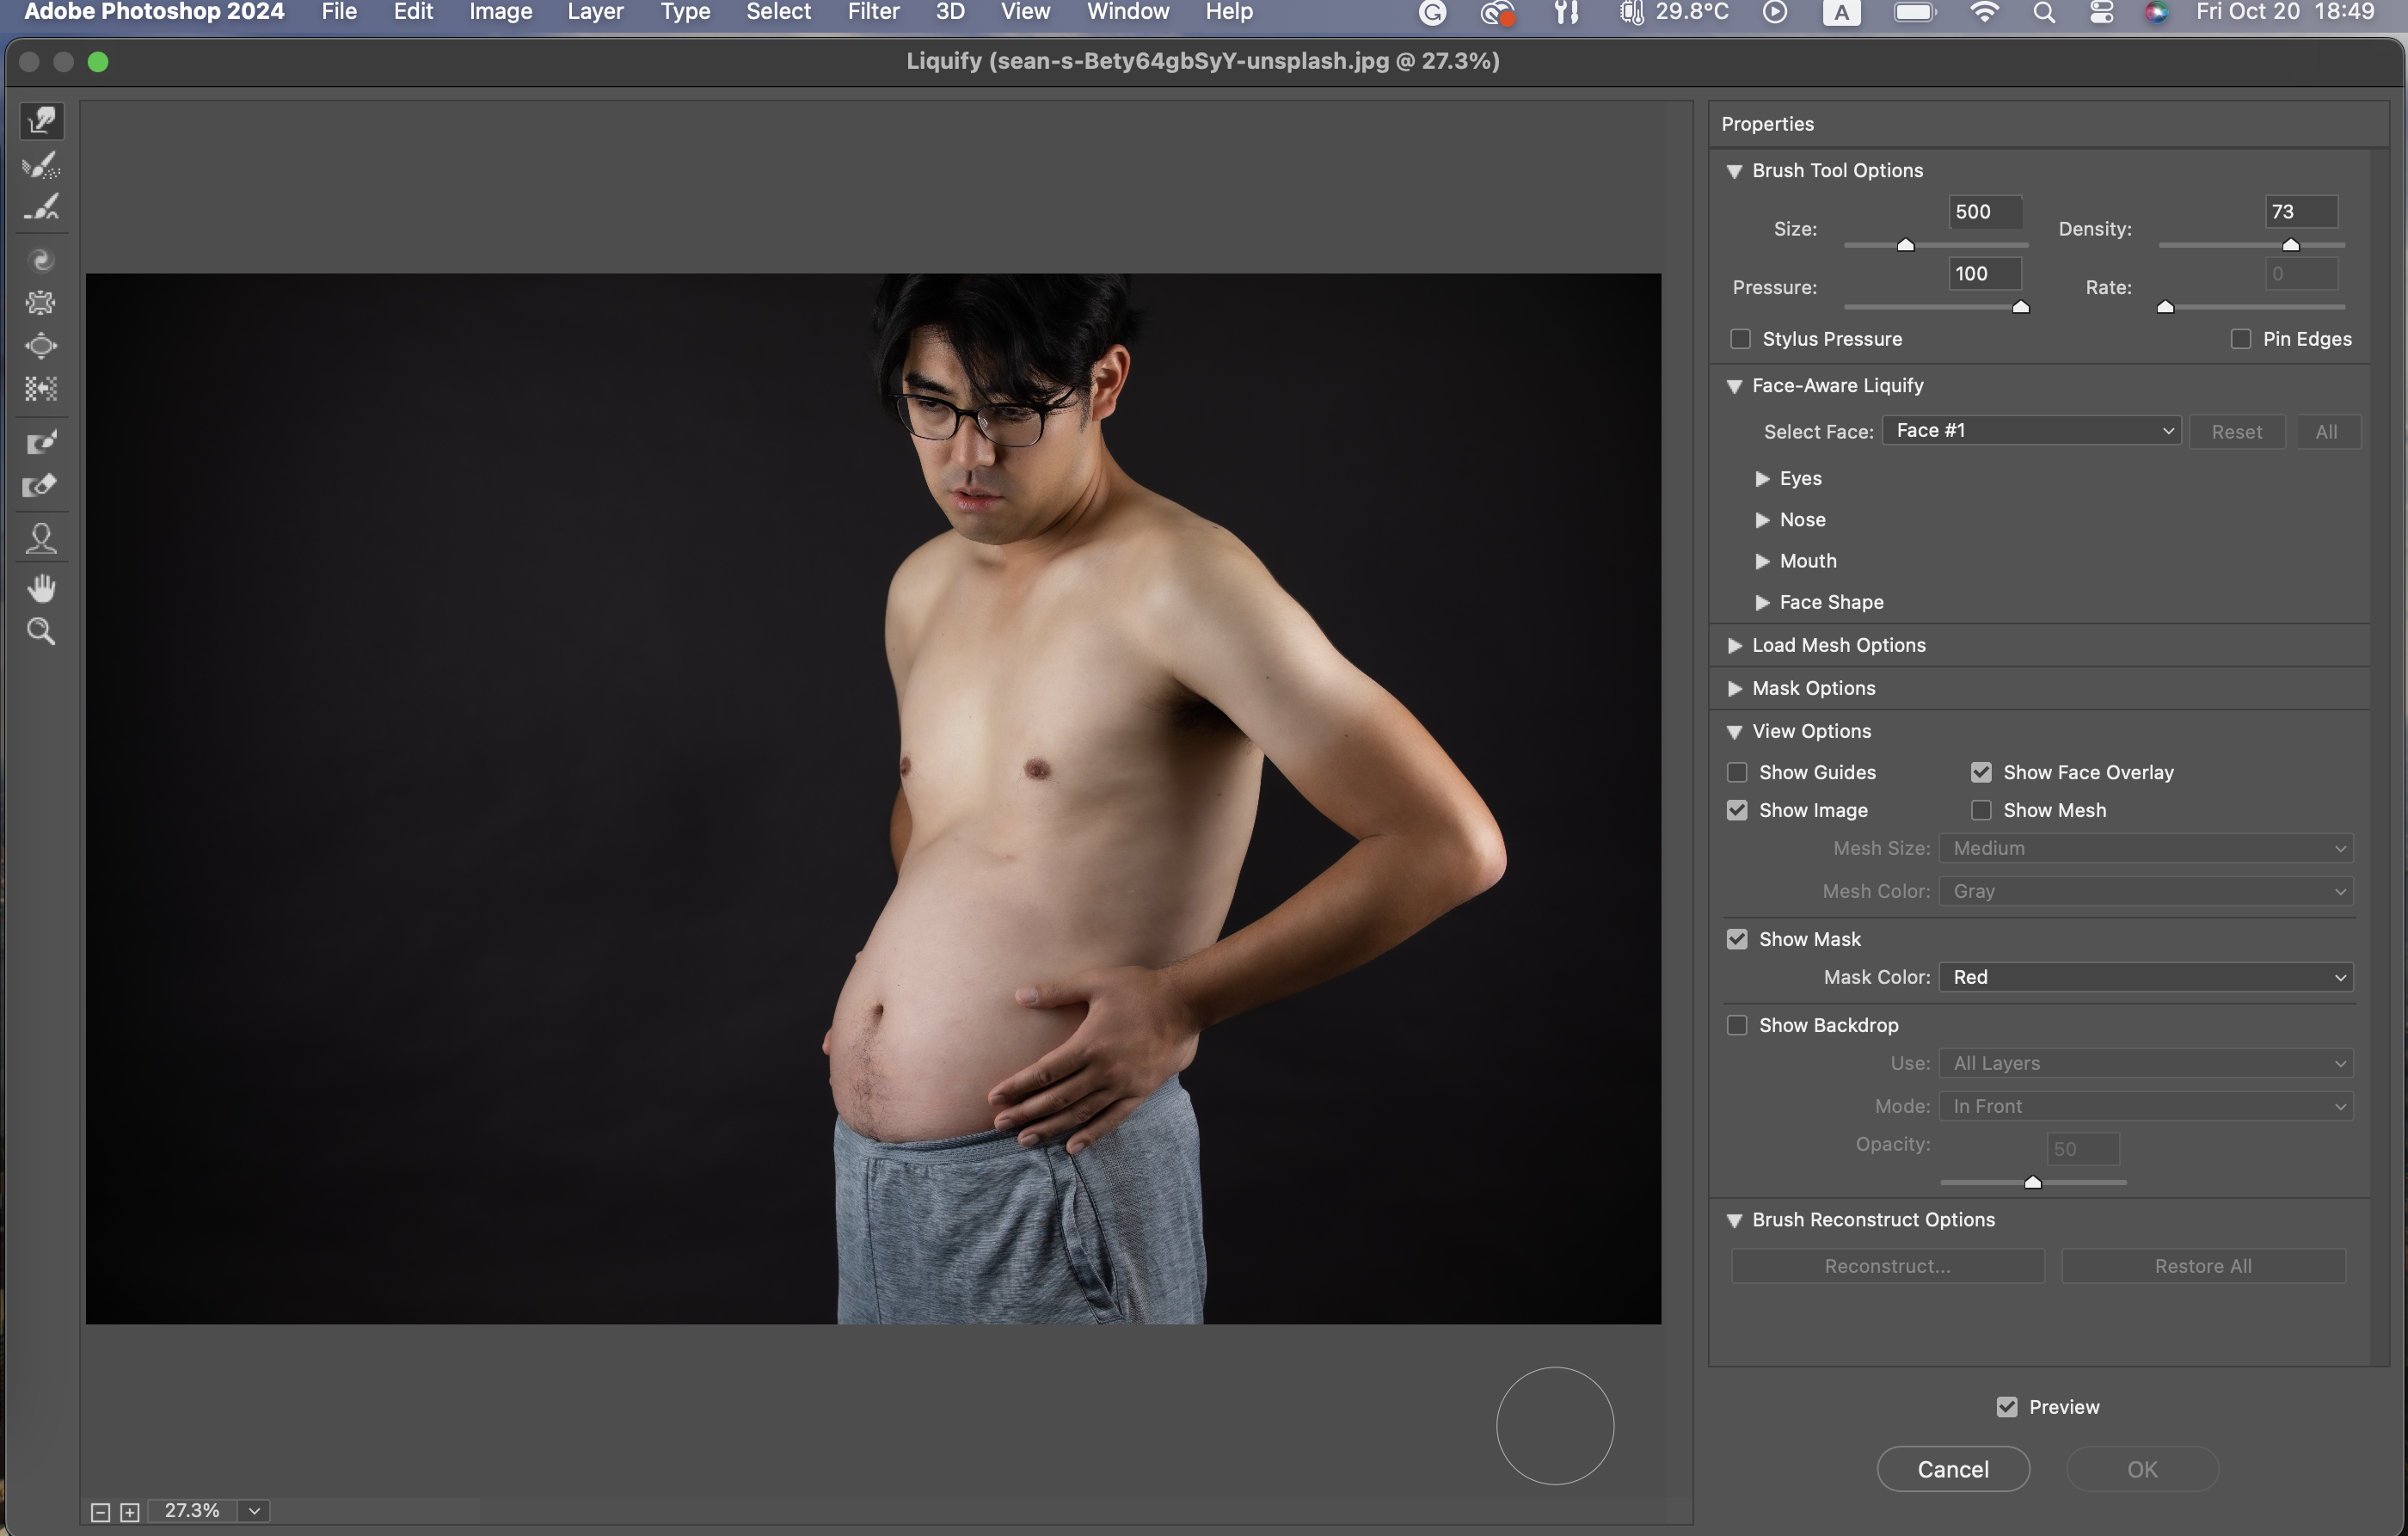Select the Zoom tool in Liquify
The width and height of the screenshot is (2408, 1536).
(41, 631)
